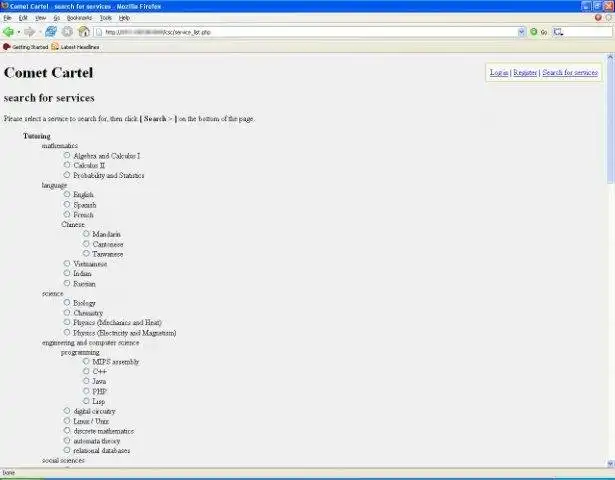The image size is (615, 480).
Task: Open the View menu
Action: click(40, 18)
